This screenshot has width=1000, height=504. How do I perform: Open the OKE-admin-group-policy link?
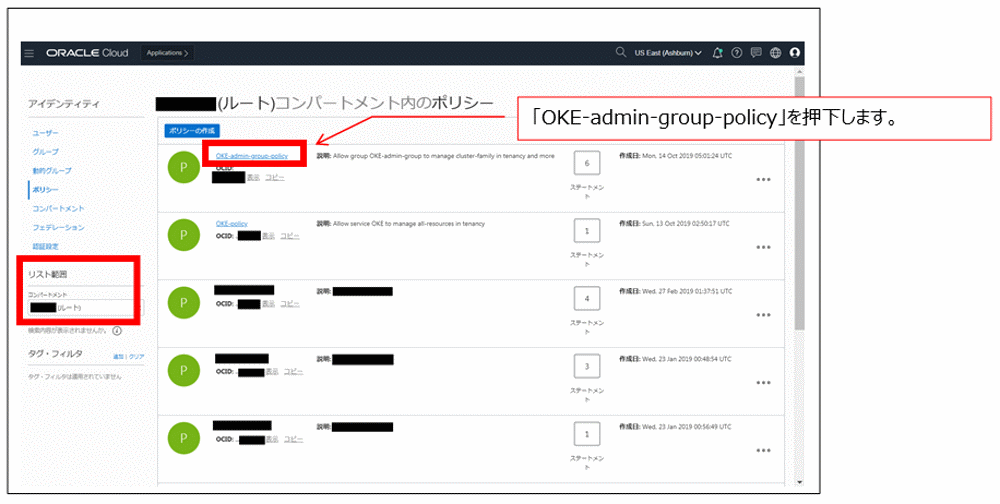tap(251, 156)
